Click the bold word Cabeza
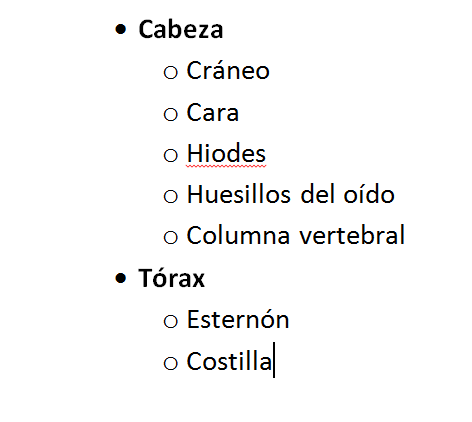The image size is (472, 422). (181, 30)
